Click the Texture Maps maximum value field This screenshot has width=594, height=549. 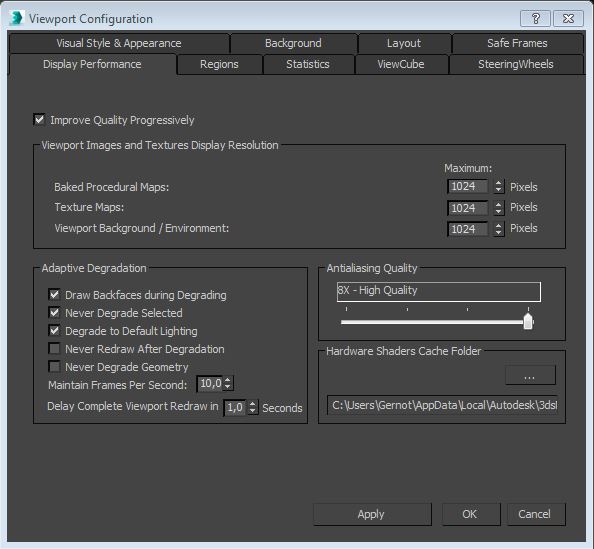(x=467, y=208)
